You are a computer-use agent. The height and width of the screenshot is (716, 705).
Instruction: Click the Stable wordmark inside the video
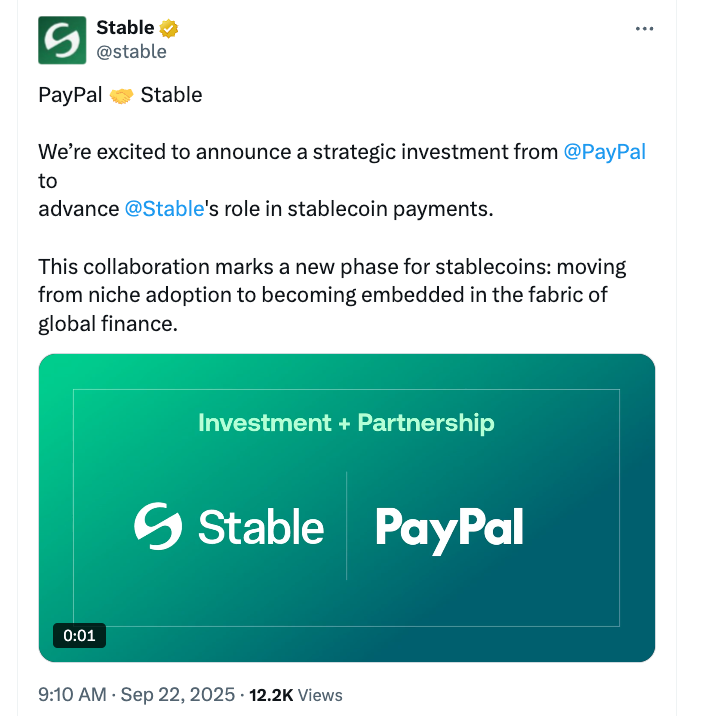[x=261, y=527]
